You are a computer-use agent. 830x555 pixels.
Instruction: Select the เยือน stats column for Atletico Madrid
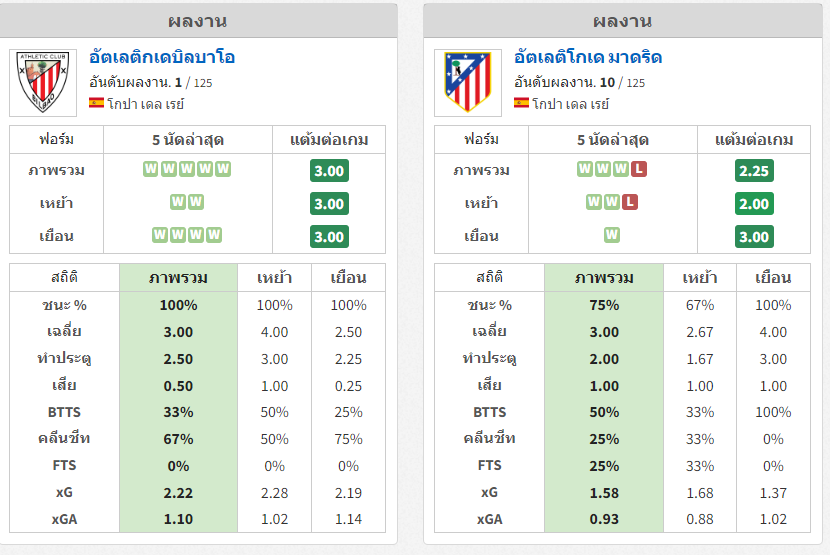(x=773, y=278)
